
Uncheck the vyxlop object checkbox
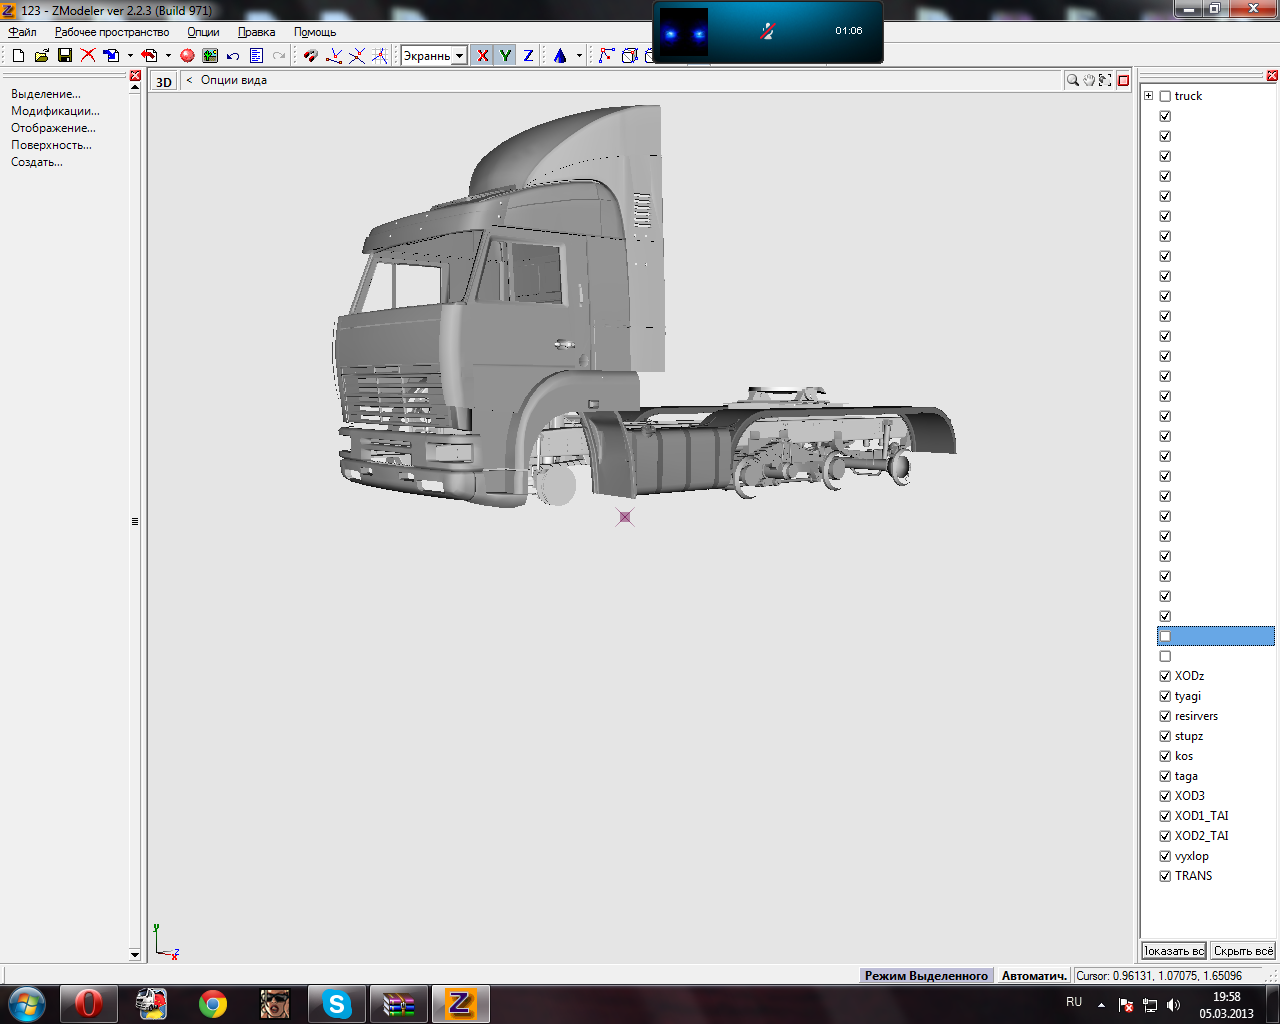coord(1165,856)
